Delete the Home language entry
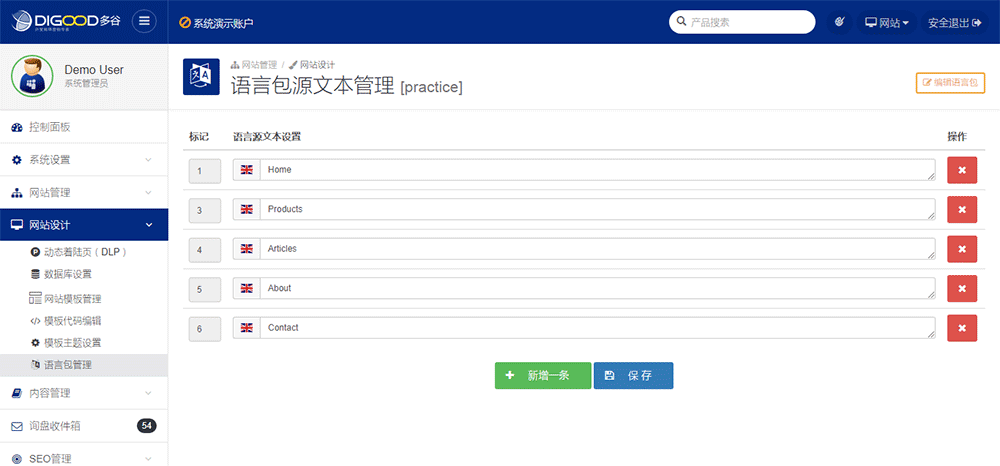 tap(962, 170)
